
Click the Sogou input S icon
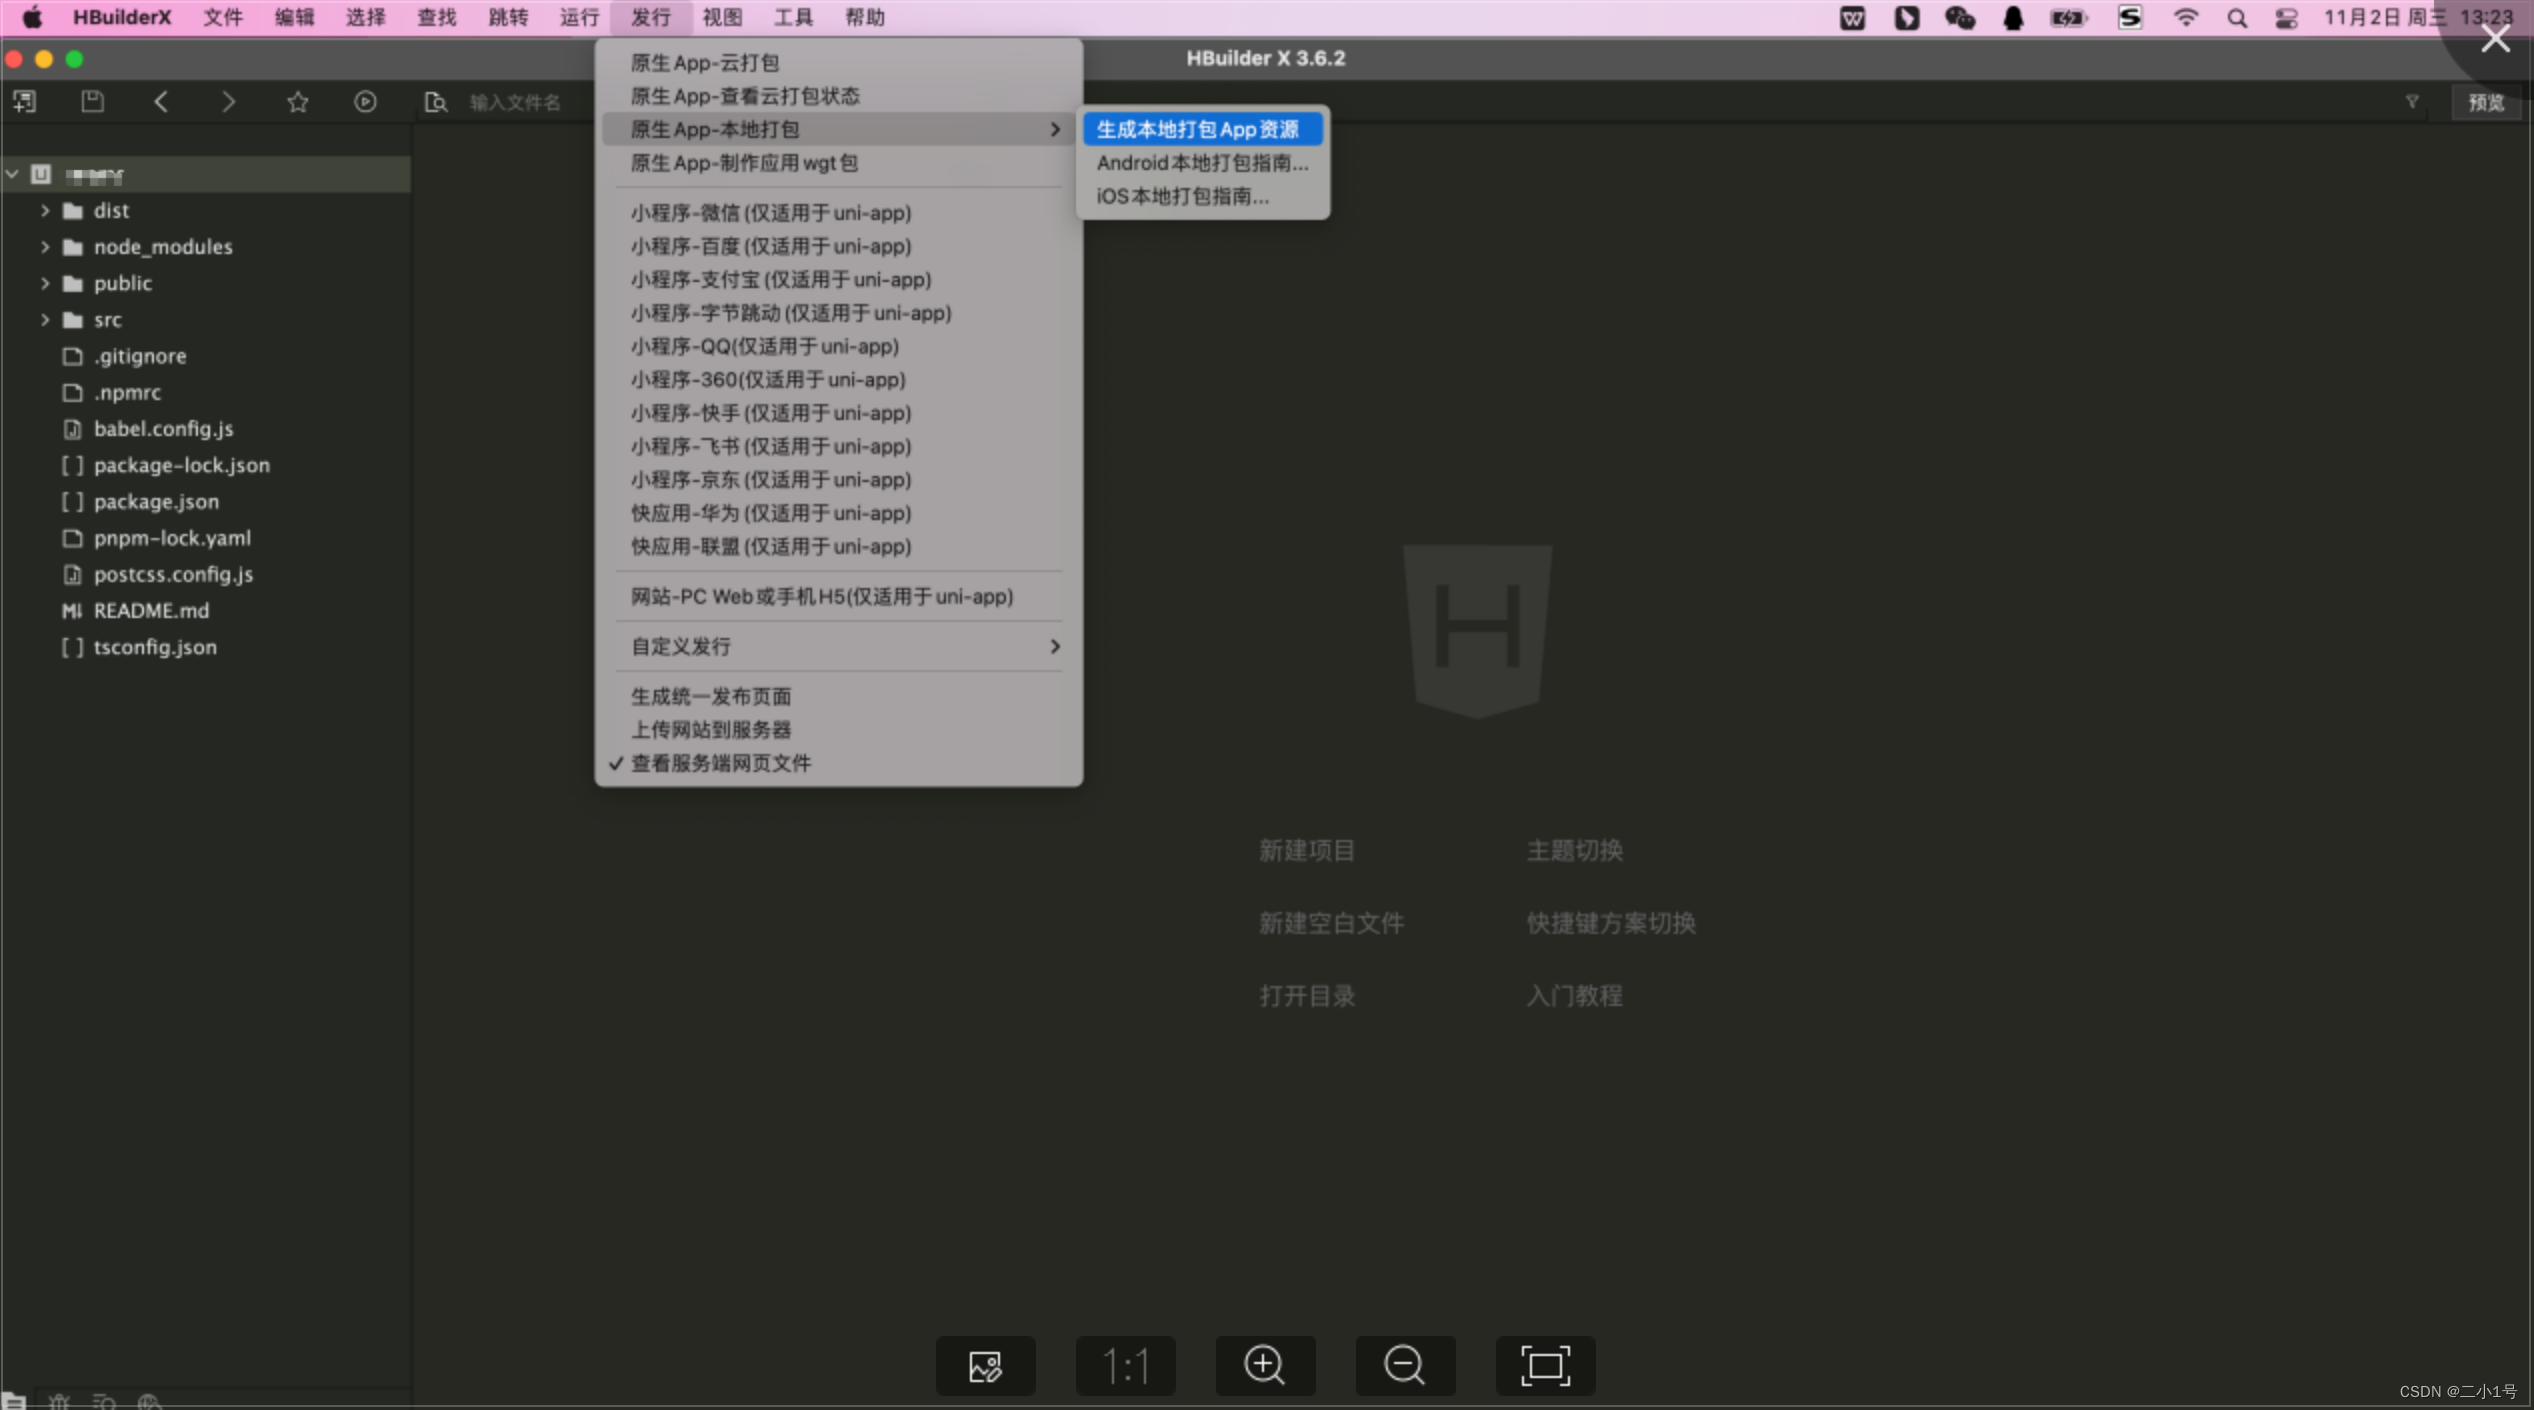(2129, 17)
